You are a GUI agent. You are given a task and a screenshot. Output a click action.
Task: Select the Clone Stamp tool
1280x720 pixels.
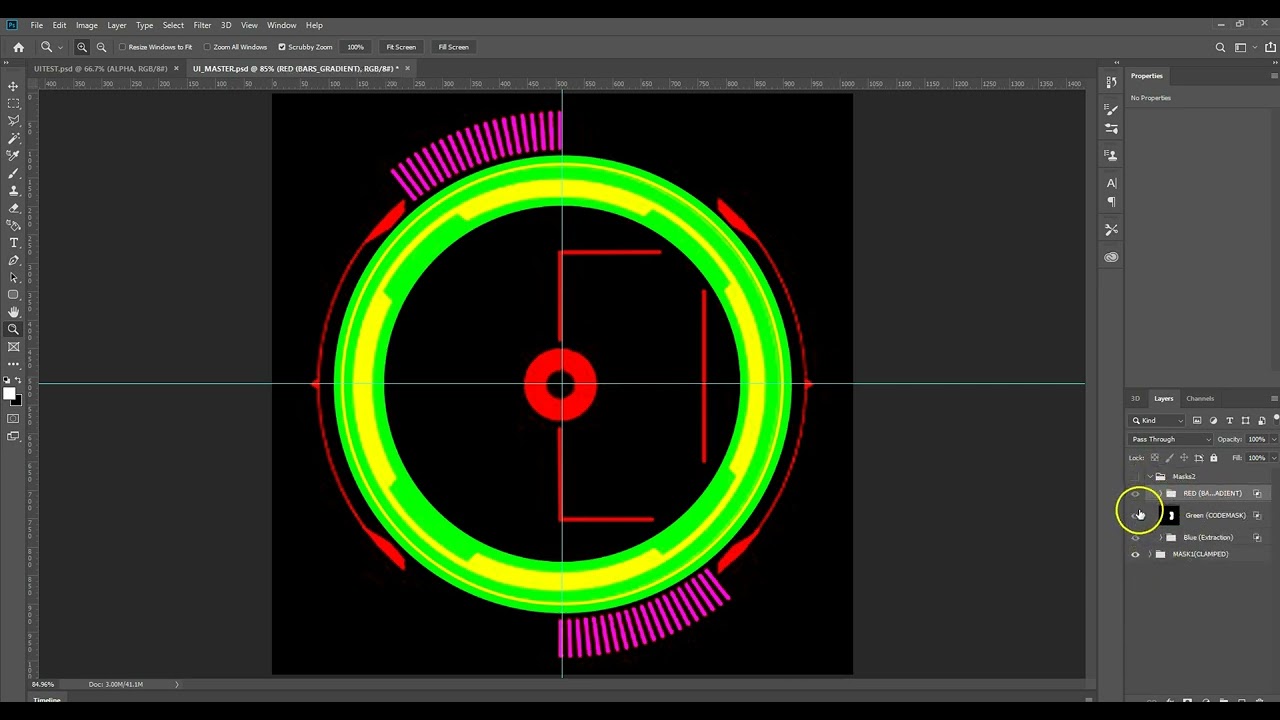[14, 190]
